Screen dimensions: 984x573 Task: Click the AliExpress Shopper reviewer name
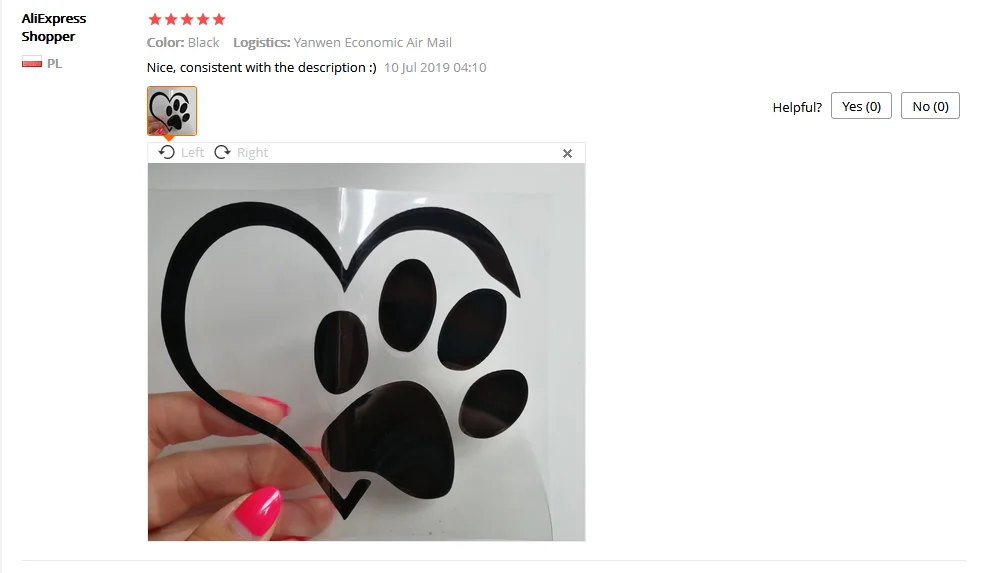click(54, 28)
